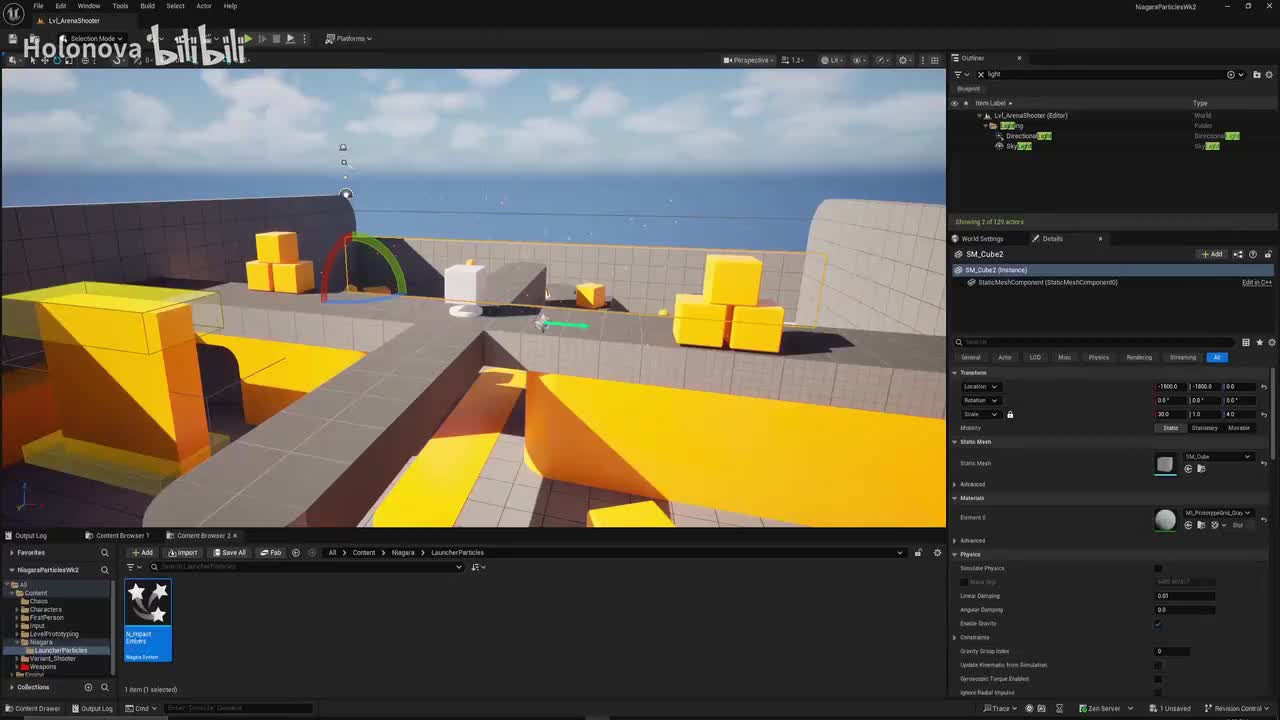Select the Rendering category filter
Viewport: 1280px width, 720px height.
click(x=1139, y=357)
